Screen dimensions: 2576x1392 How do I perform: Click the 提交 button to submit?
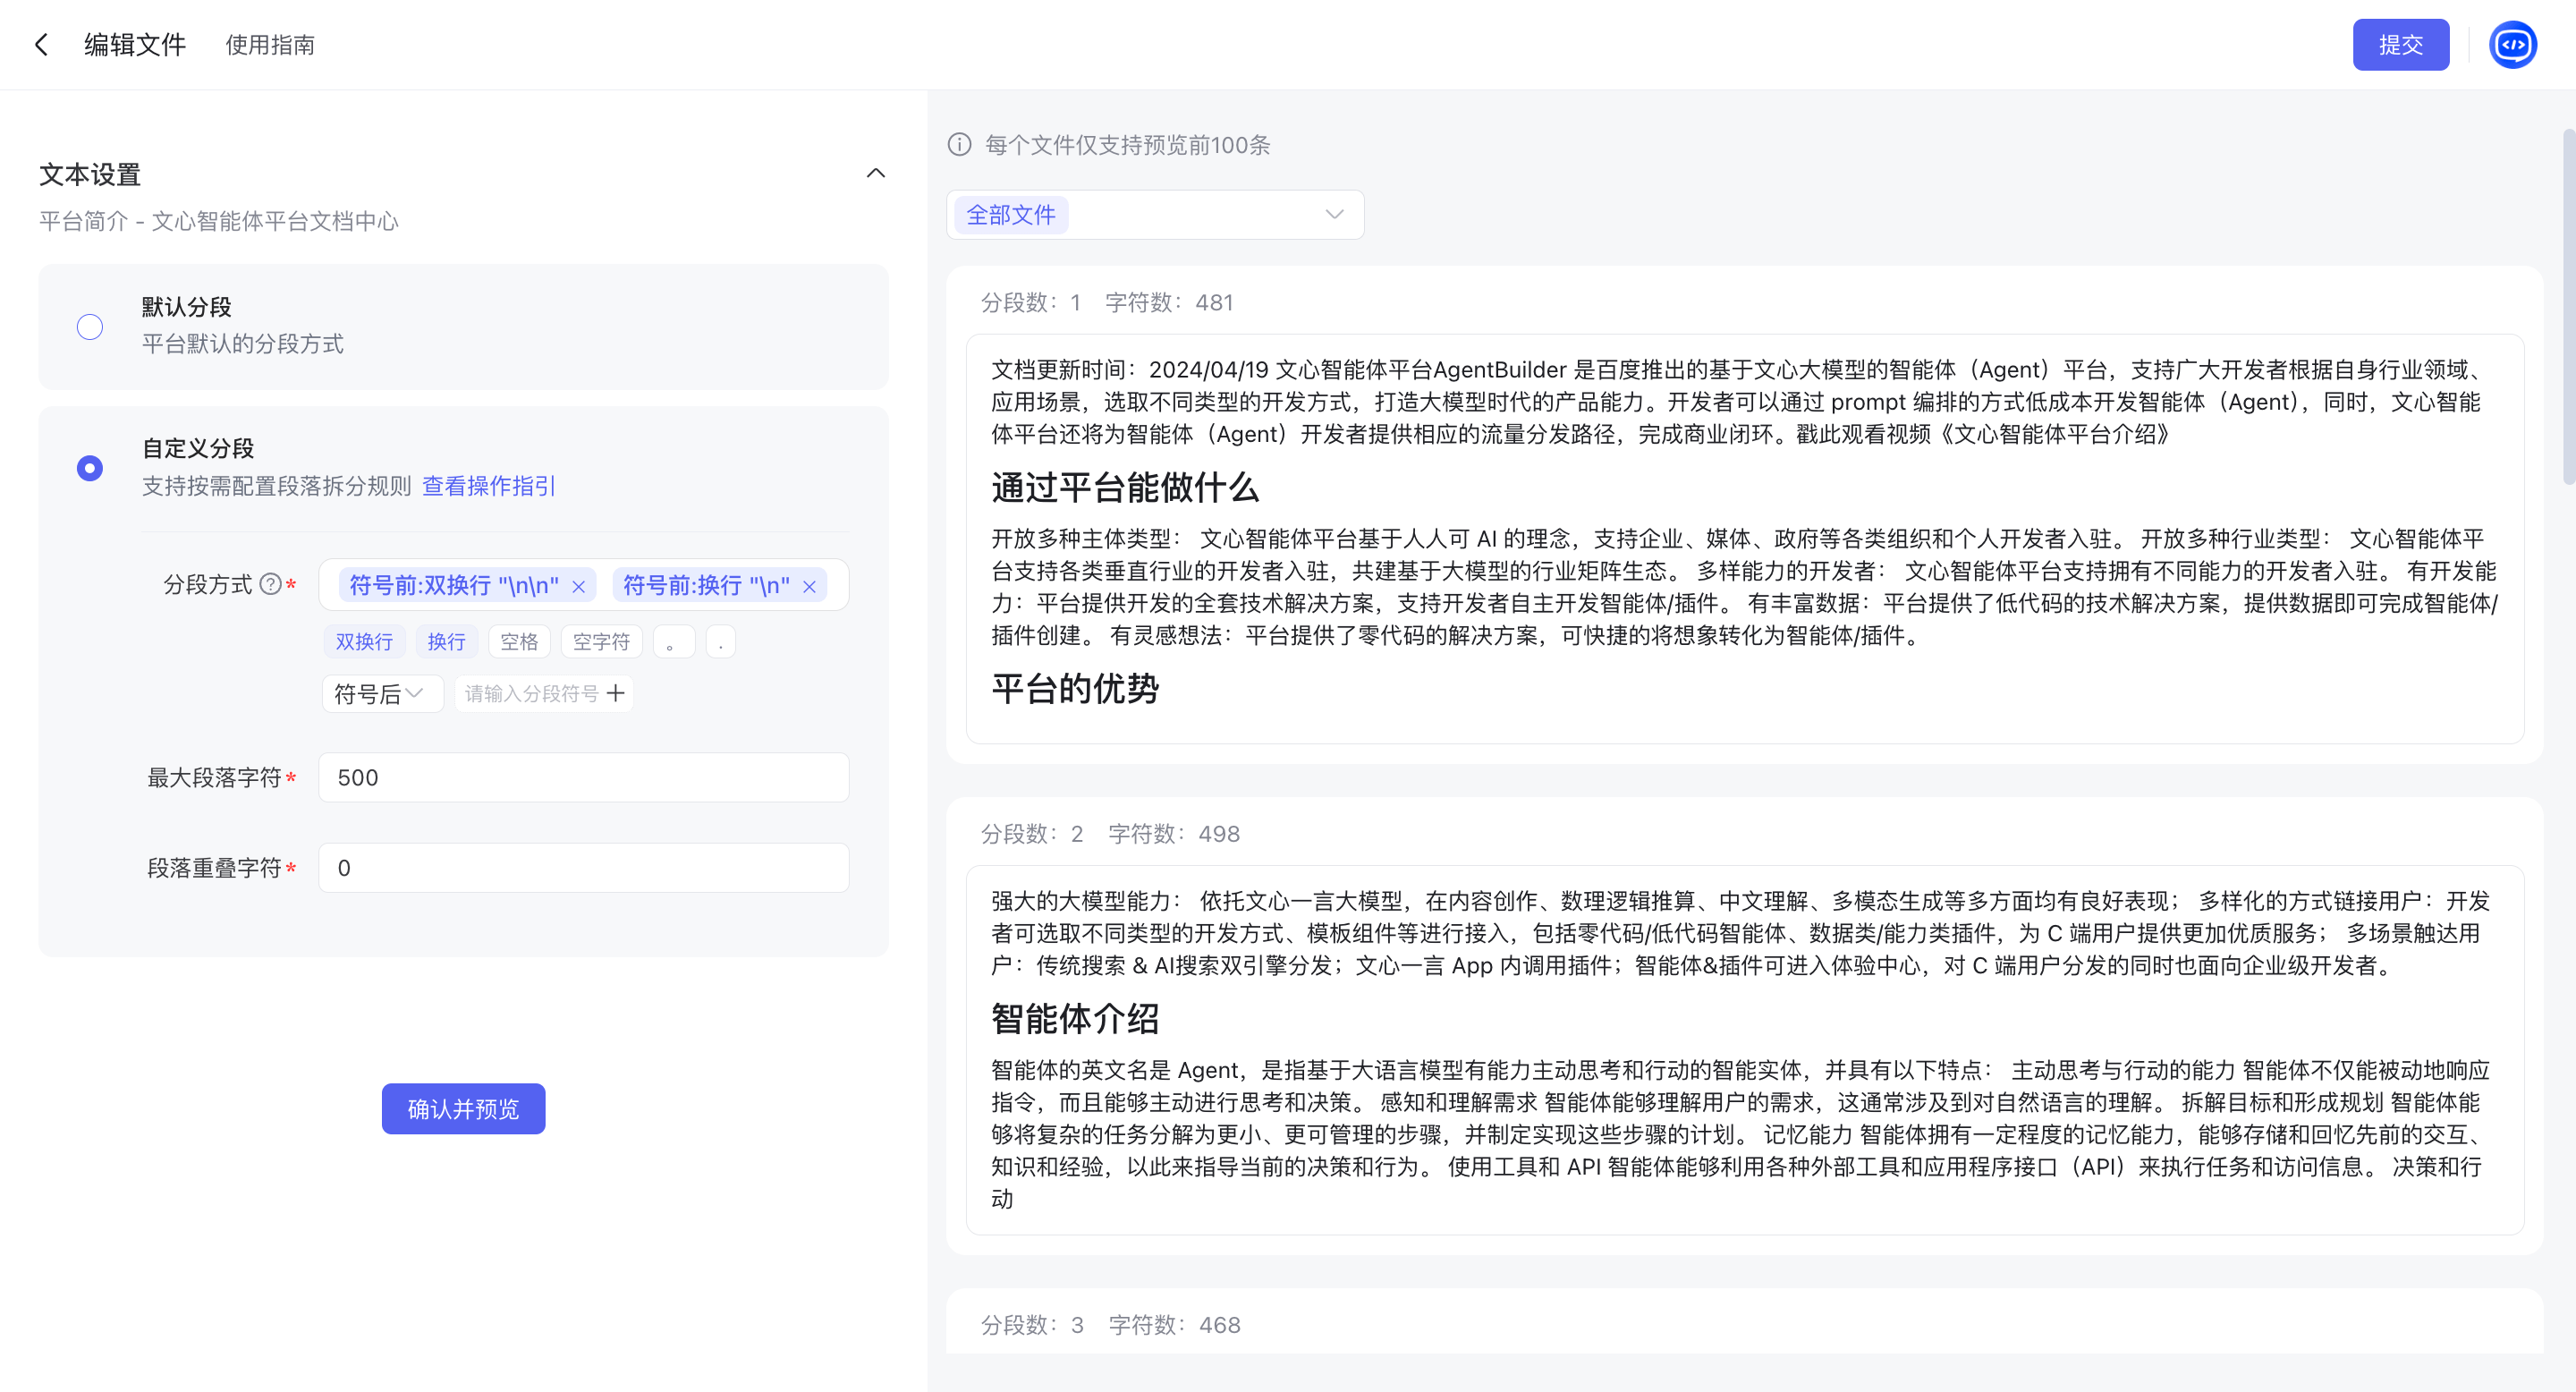click(2401, 44)
